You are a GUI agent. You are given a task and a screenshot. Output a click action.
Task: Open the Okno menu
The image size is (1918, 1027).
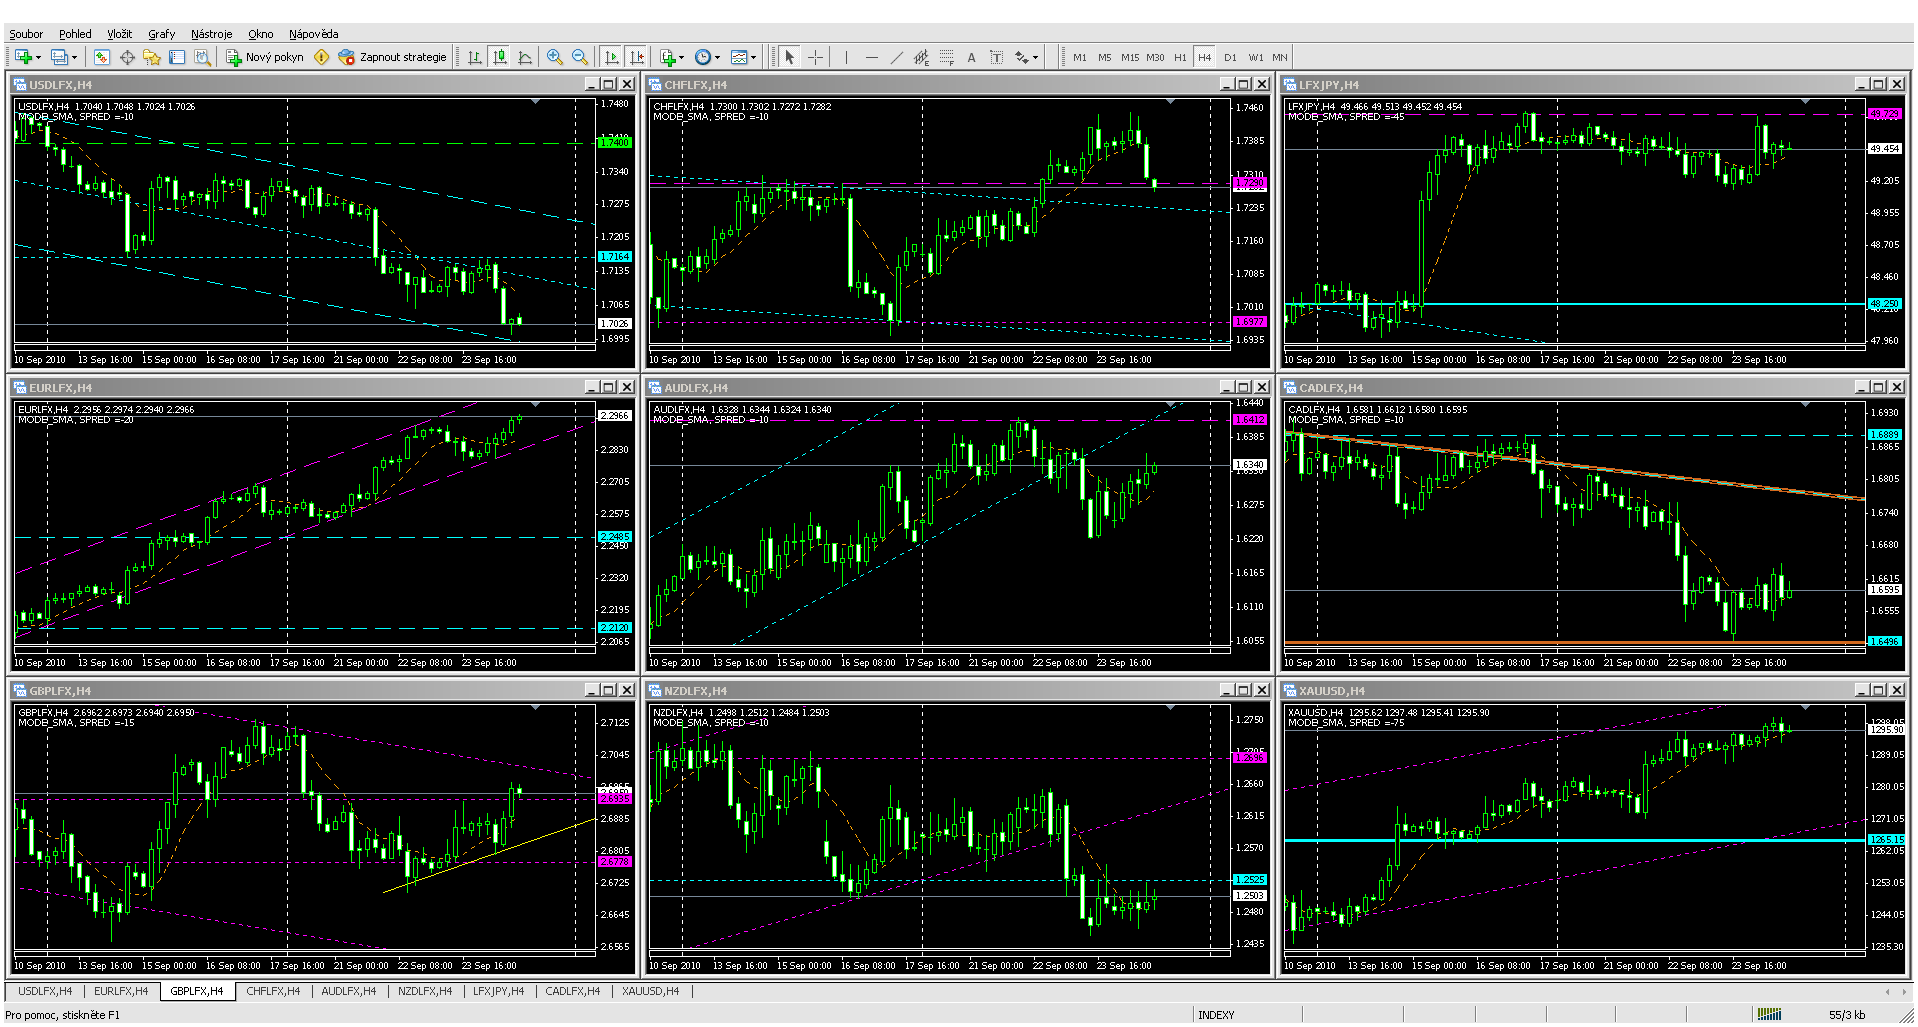(x=260, y=34)
